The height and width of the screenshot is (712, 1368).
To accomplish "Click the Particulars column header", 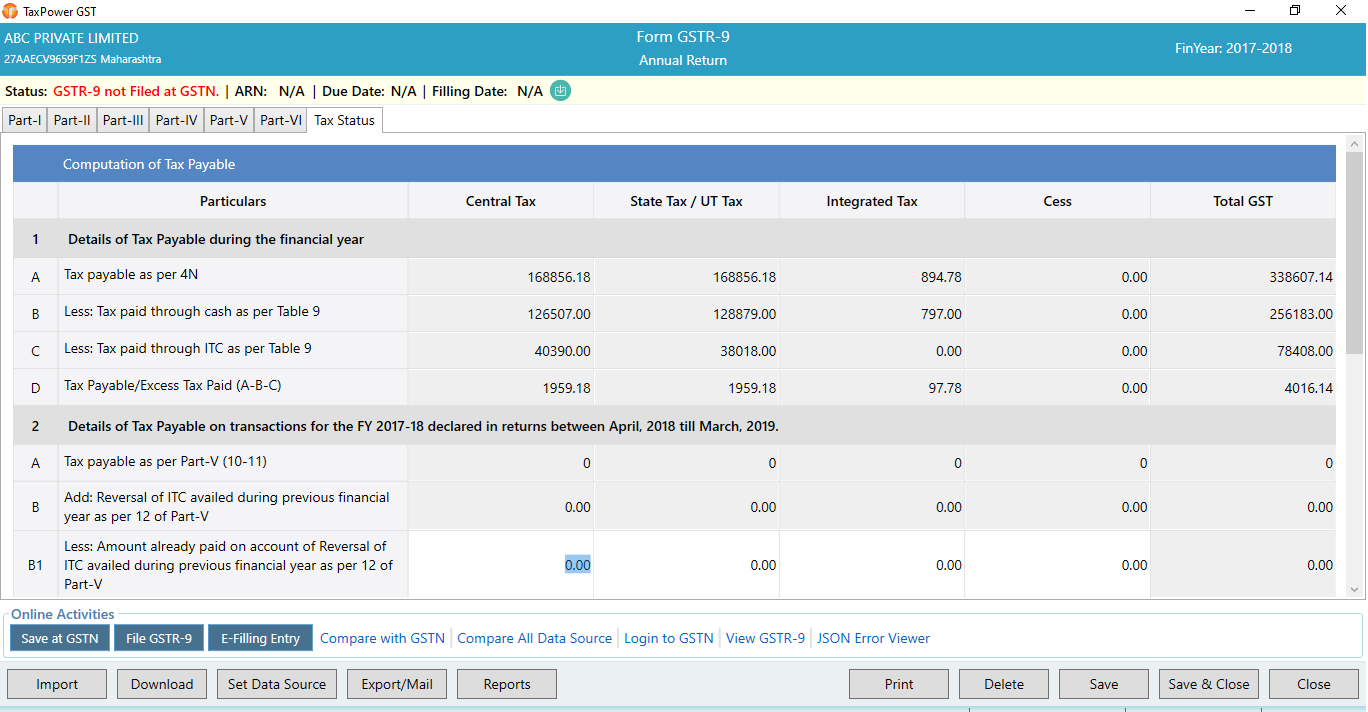I will click(x=233, y=201).
